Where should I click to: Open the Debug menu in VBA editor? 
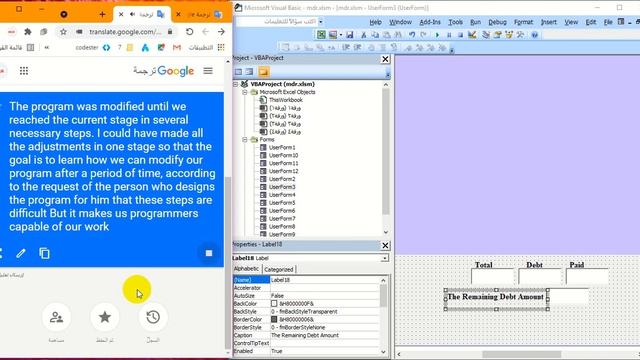click(x=497, y=22)
